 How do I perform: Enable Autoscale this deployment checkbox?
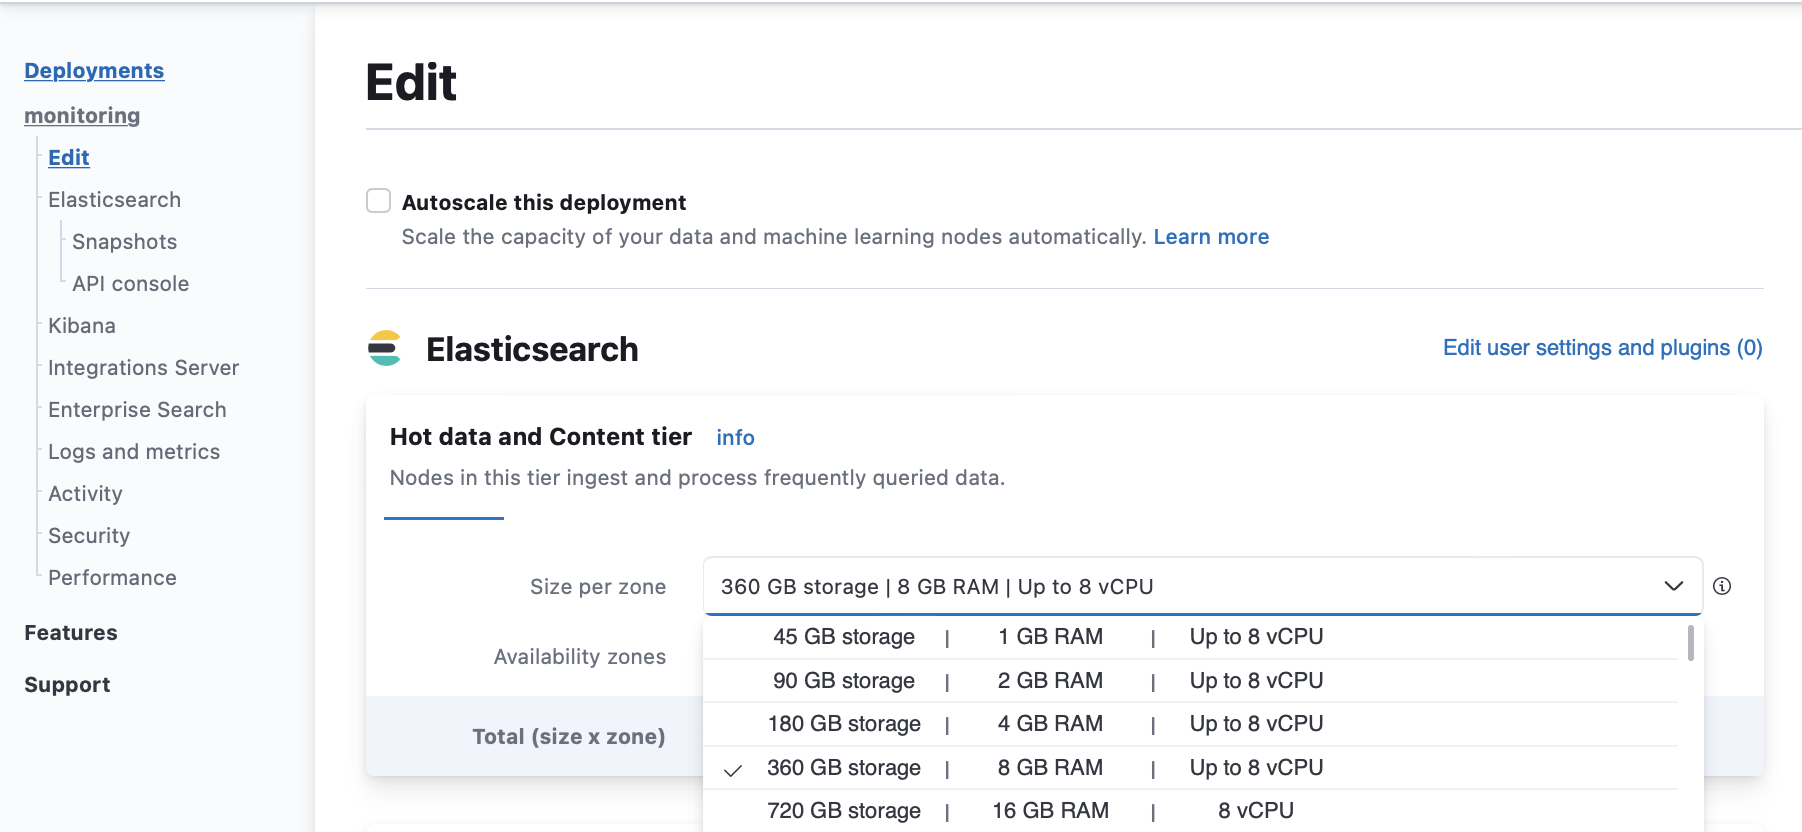[378, 201]
